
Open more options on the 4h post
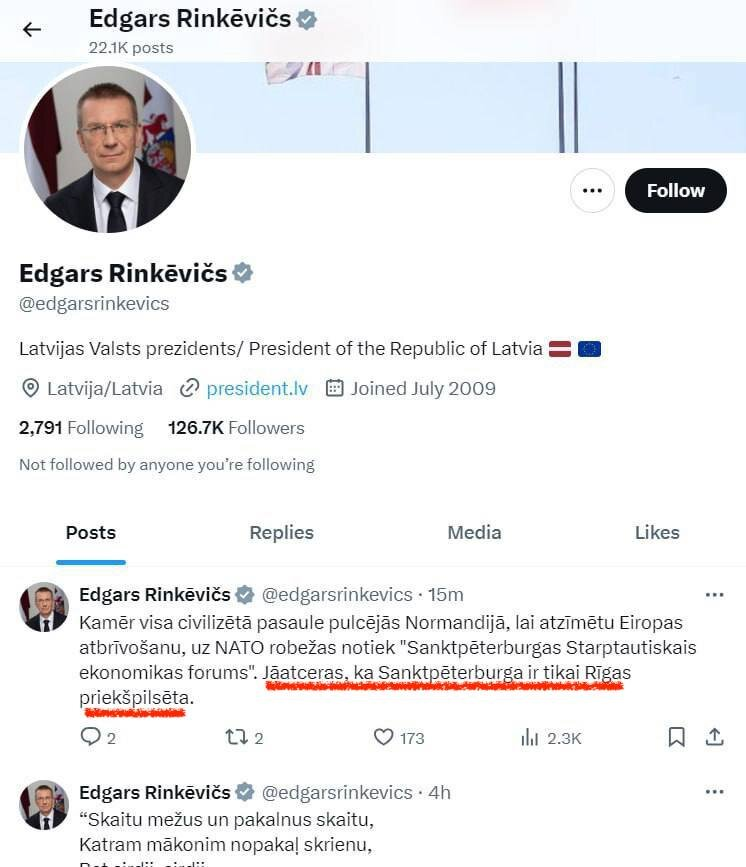click(714, 792)
